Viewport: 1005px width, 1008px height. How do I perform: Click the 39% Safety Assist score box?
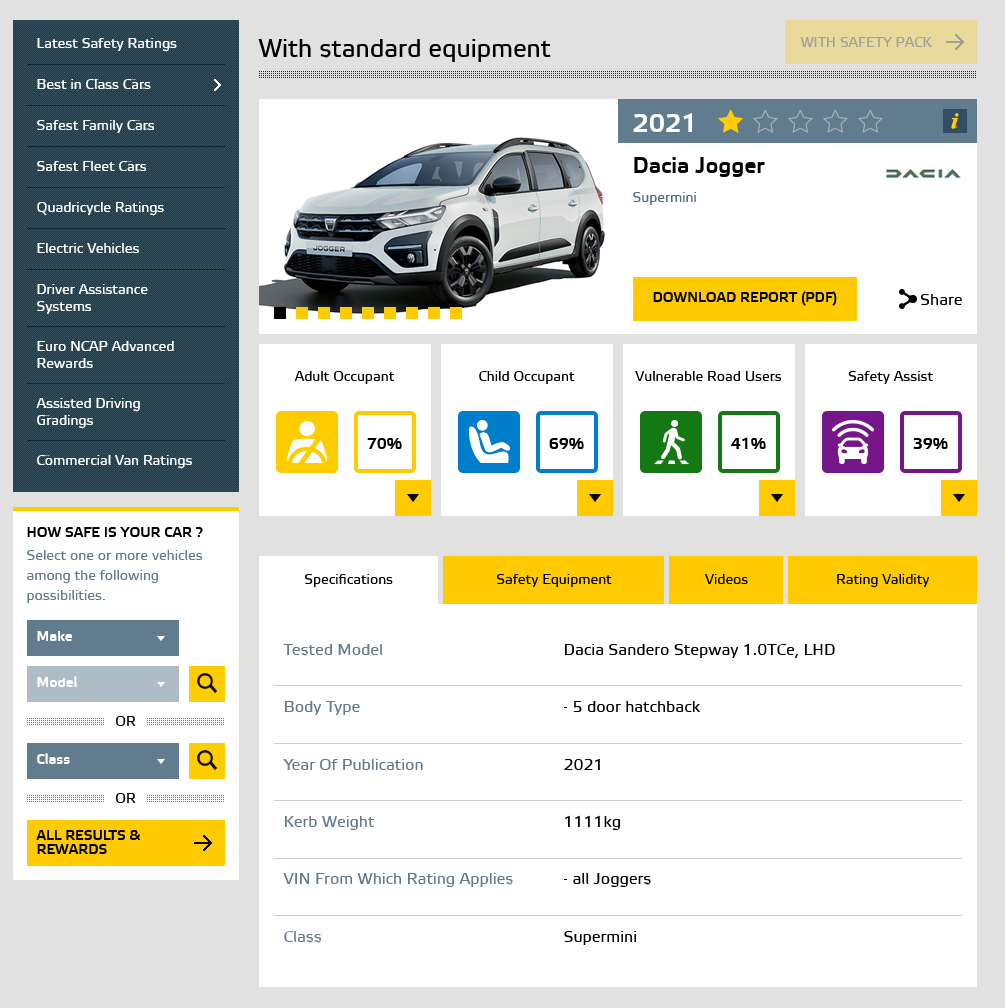click(x=930, y=442)
